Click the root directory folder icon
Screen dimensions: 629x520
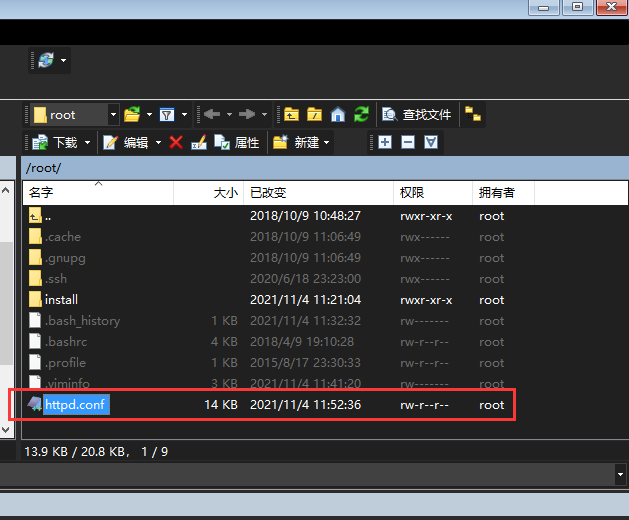click(314, 115)
